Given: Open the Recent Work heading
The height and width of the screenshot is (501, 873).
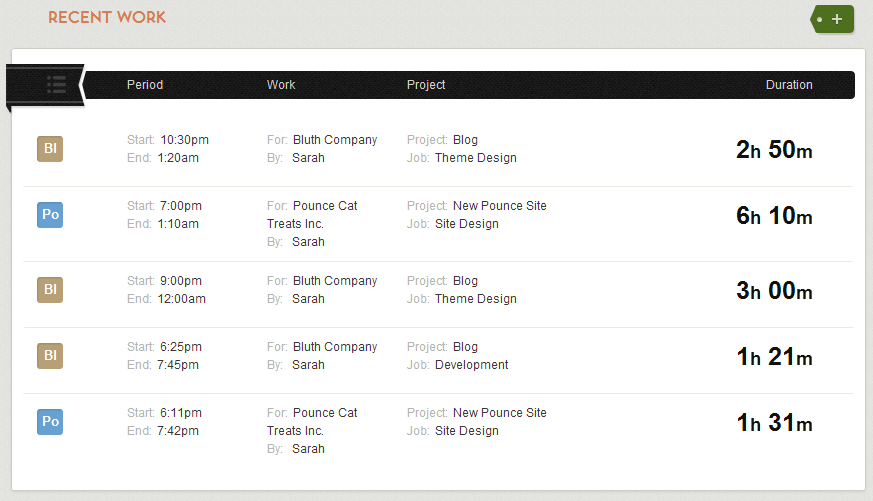Looking at the screenshot, I should coord(107,17).
